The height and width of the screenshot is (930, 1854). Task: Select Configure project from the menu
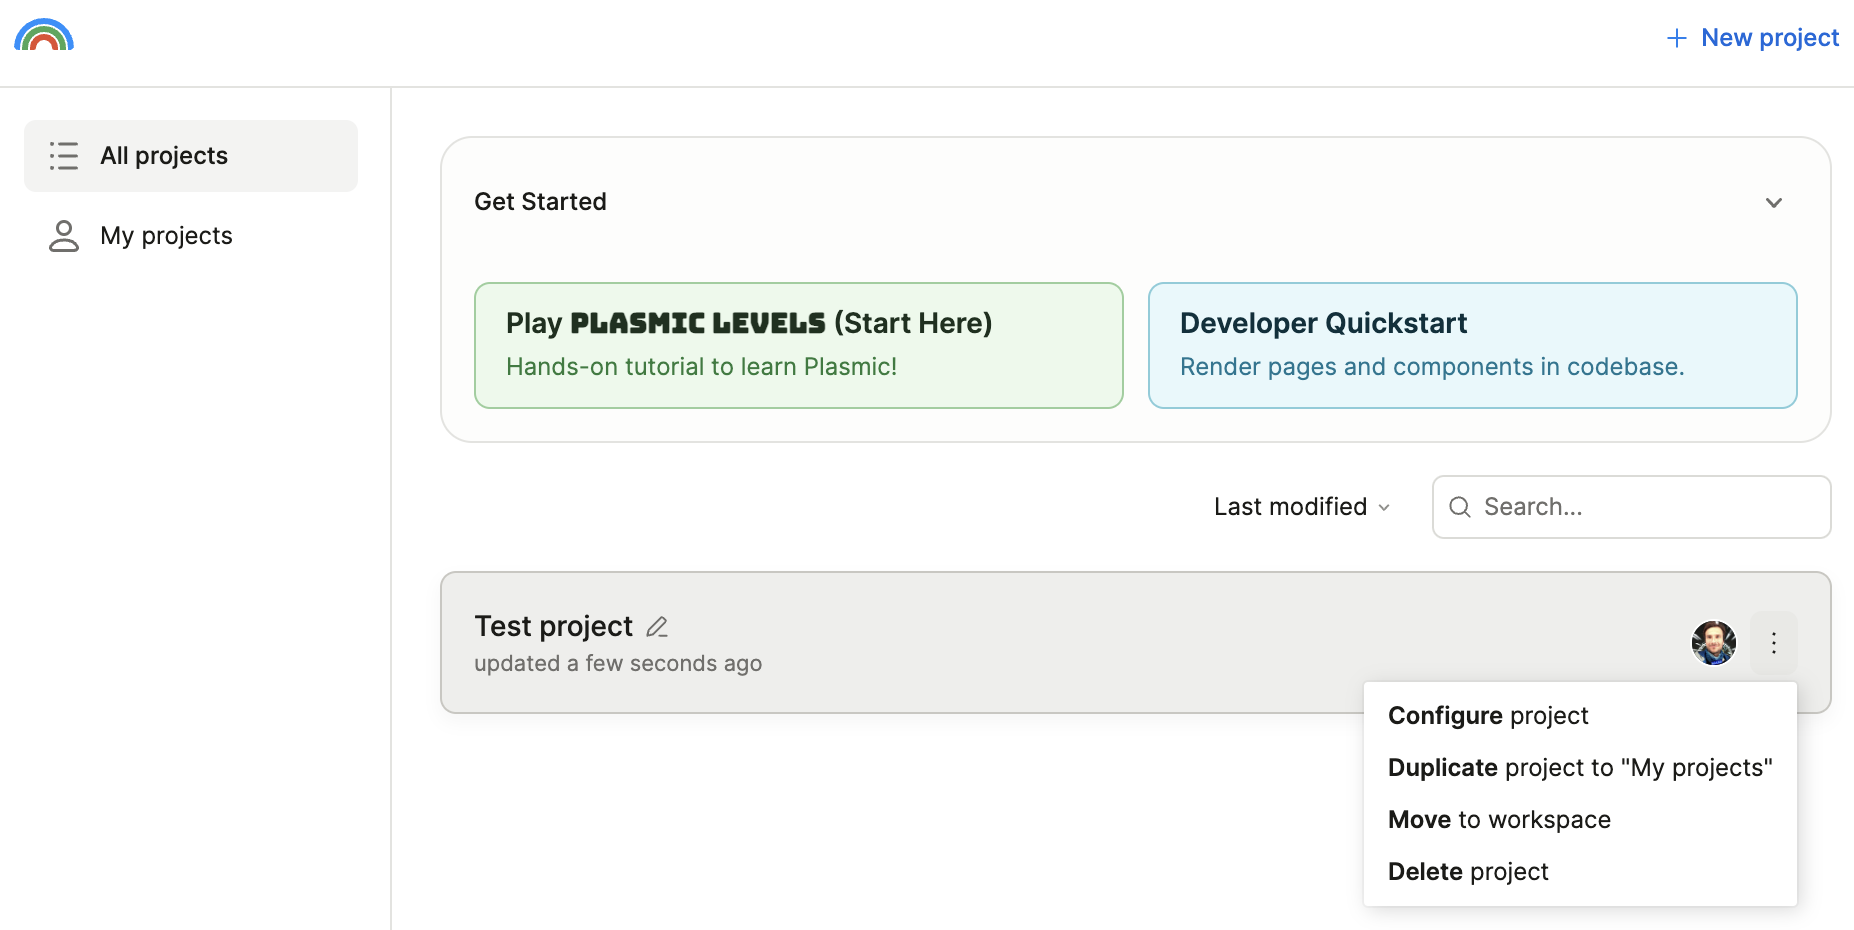click(x=1488, y=715)
